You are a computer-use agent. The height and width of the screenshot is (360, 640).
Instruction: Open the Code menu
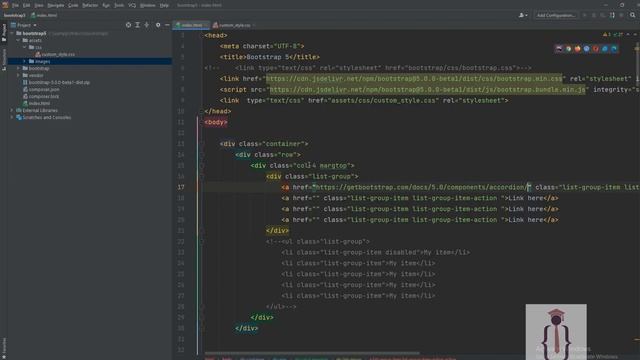pyautogui.click(x=73, y=5)
